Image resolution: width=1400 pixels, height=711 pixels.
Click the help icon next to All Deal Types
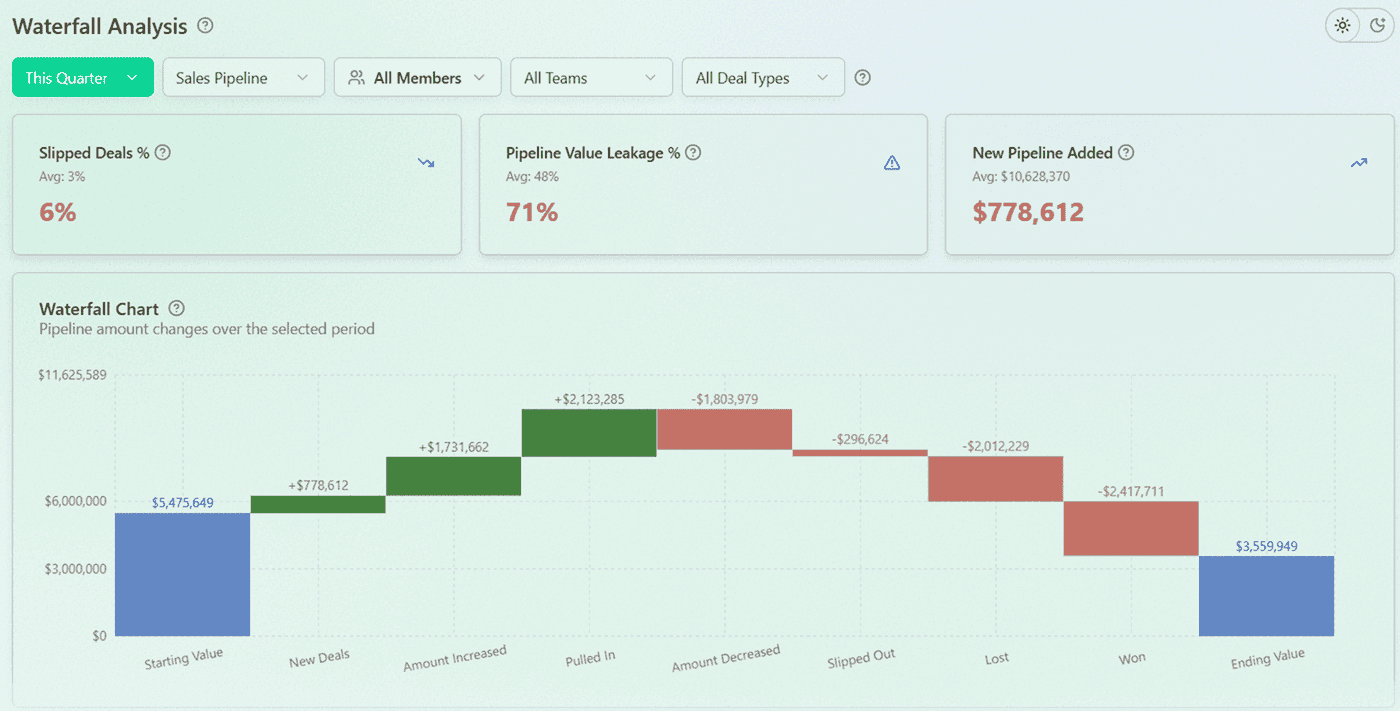pyautogui.click(x=862, y=77)
